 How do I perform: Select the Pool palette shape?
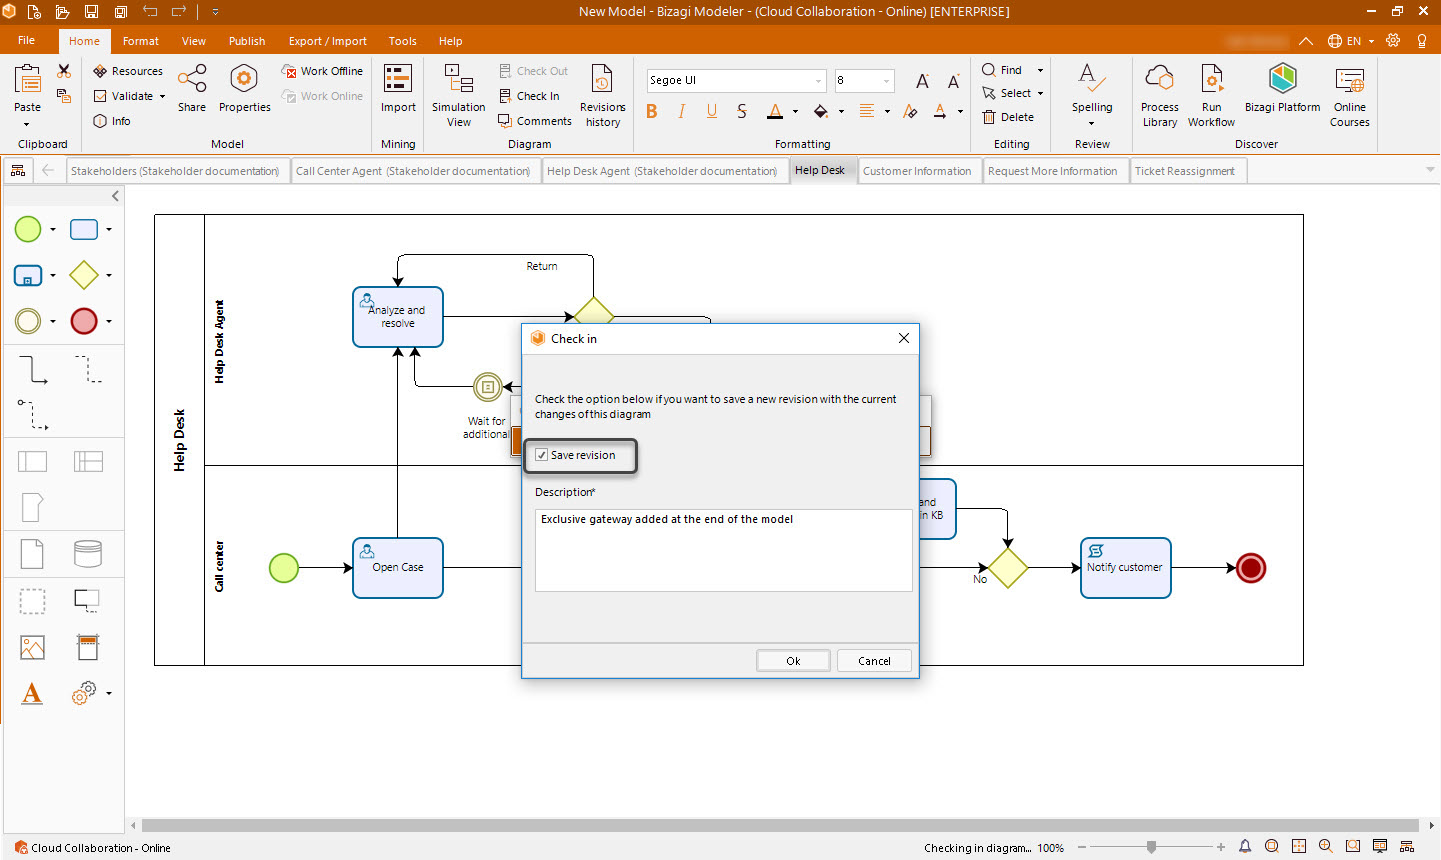click(32, 461)
